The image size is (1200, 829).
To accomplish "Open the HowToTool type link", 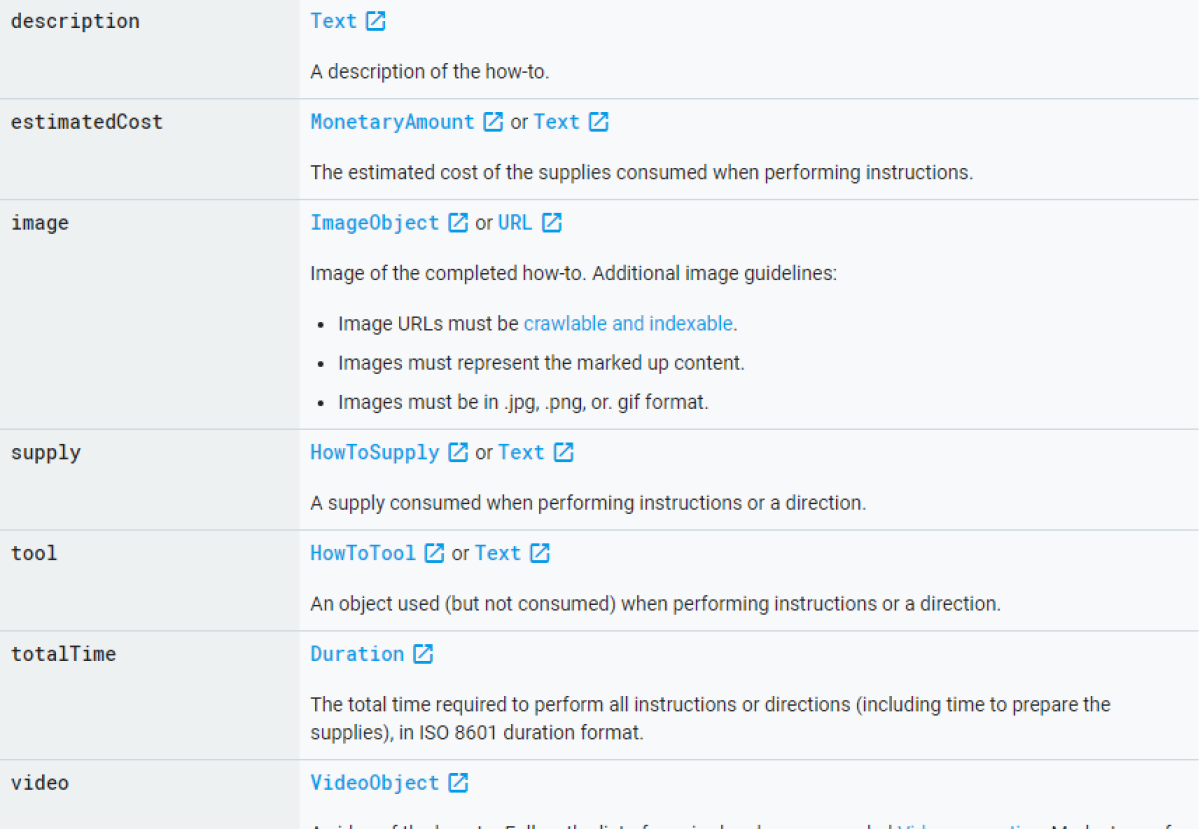I will pos(362,553).
